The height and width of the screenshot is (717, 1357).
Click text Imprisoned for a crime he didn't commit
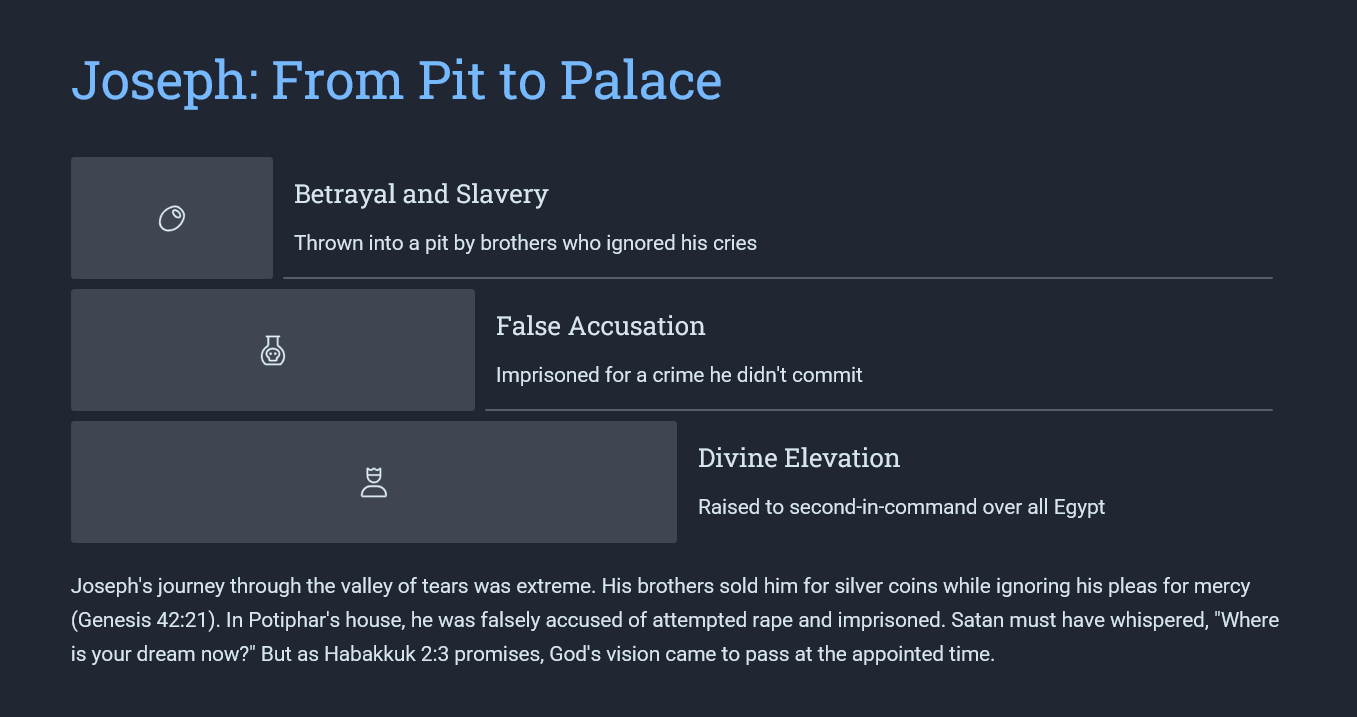tap(679, 375)
